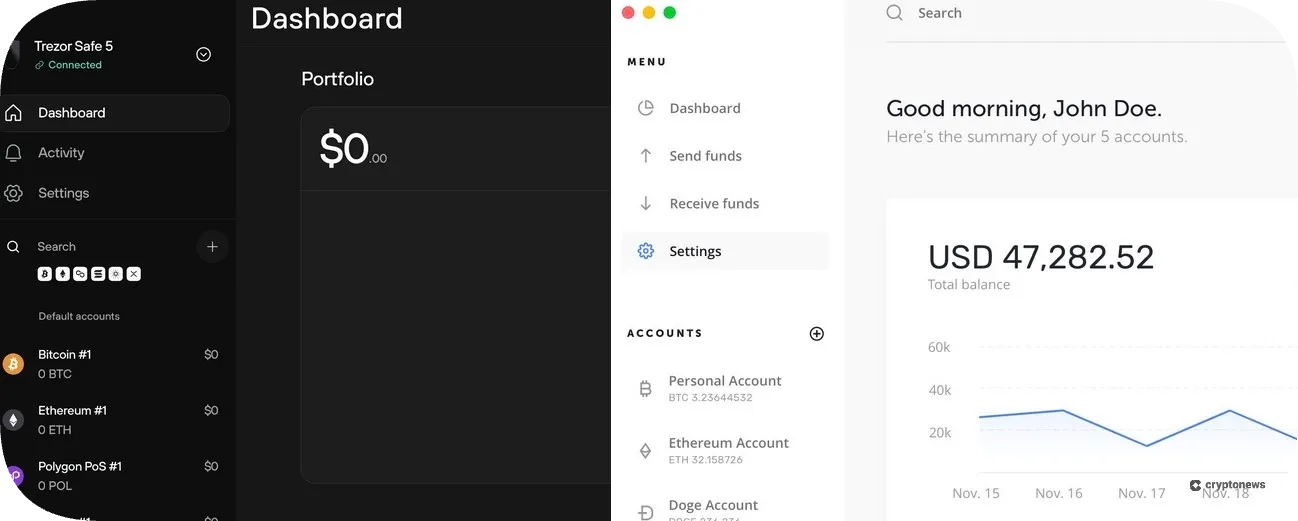Click the 'Default accounts' section label
This screenshot has width=1298, height=521.
click(79, 316)
